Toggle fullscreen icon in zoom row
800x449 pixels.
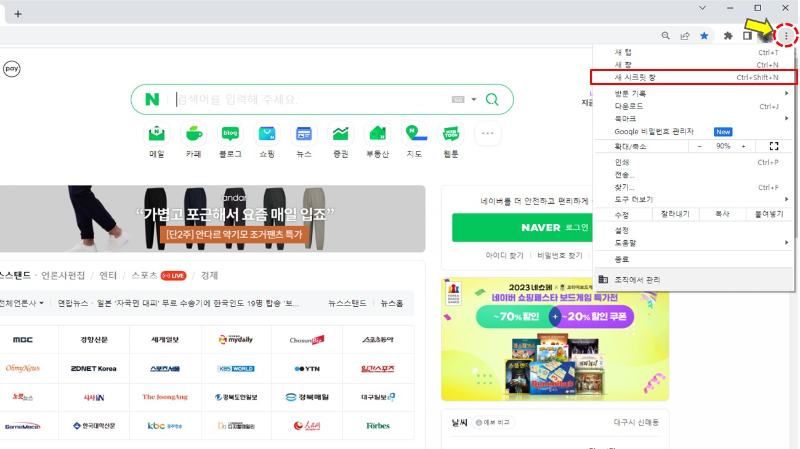pos(773,146)
